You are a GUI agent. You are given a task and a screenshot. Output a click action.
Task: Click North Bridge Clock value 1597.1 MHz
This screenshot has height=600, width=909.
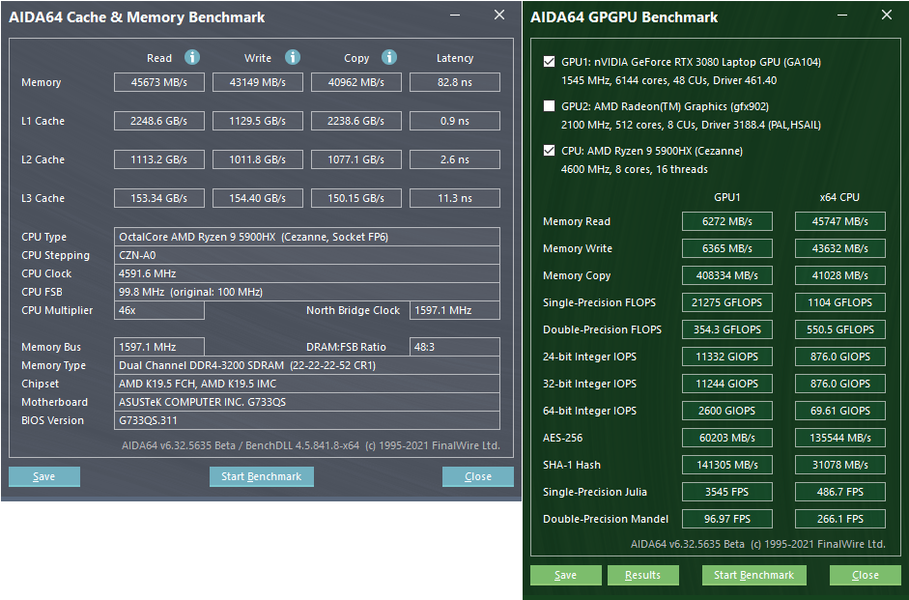pos(454,310)
